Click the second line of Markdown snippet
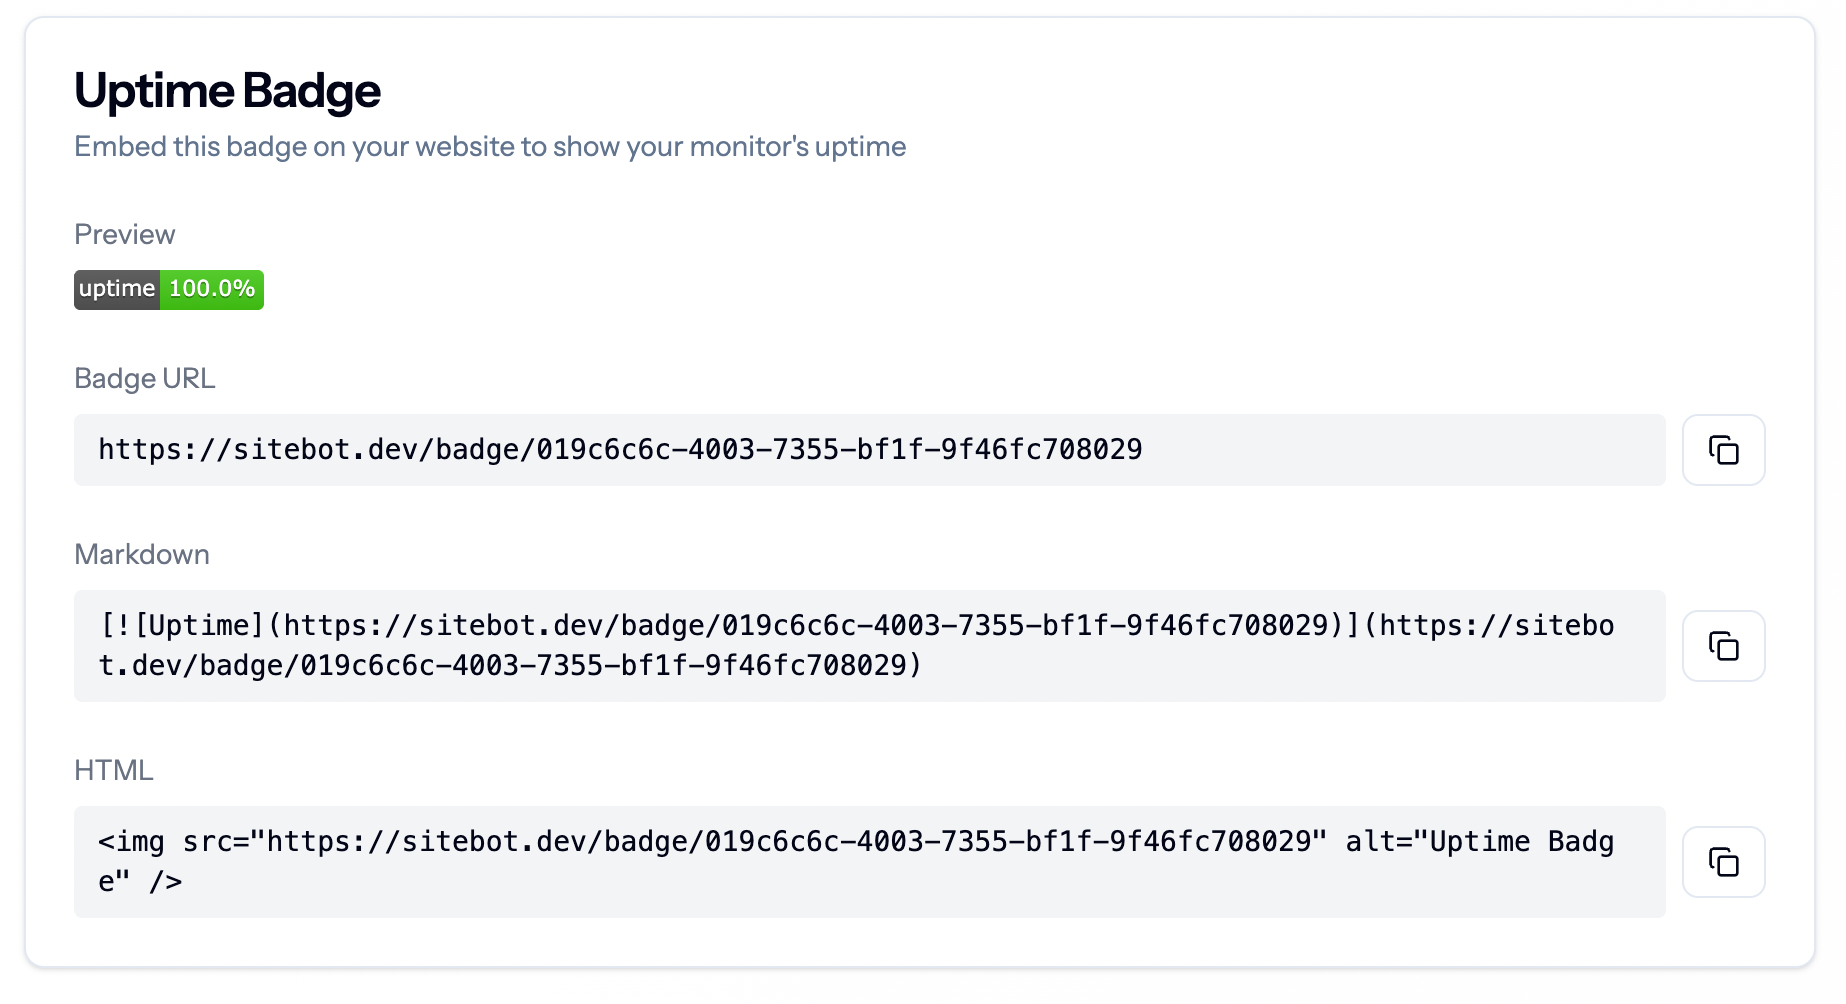 (x=510, y=666)
